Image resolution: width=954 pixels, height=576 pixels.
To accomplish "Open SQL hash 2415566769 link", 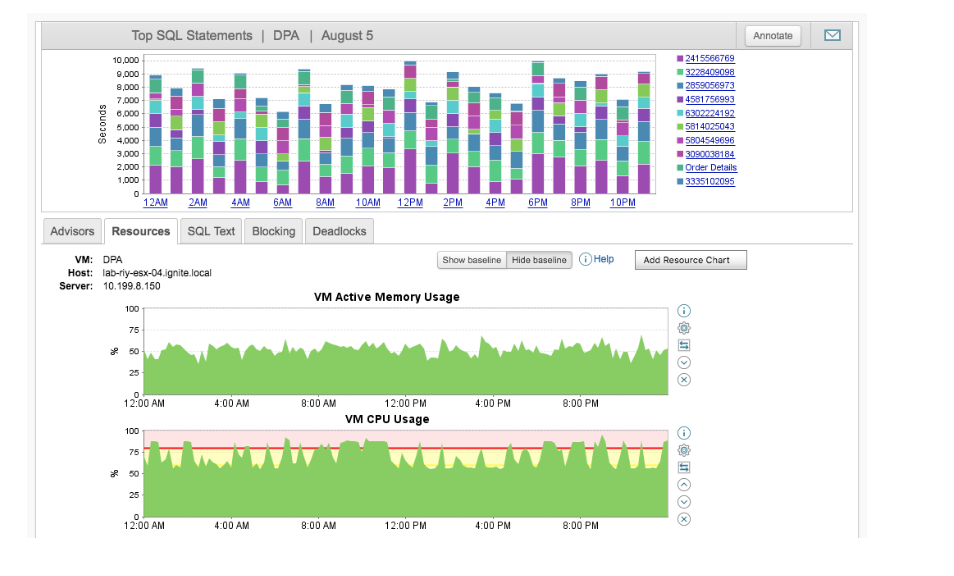I will [x=709, y=58].
